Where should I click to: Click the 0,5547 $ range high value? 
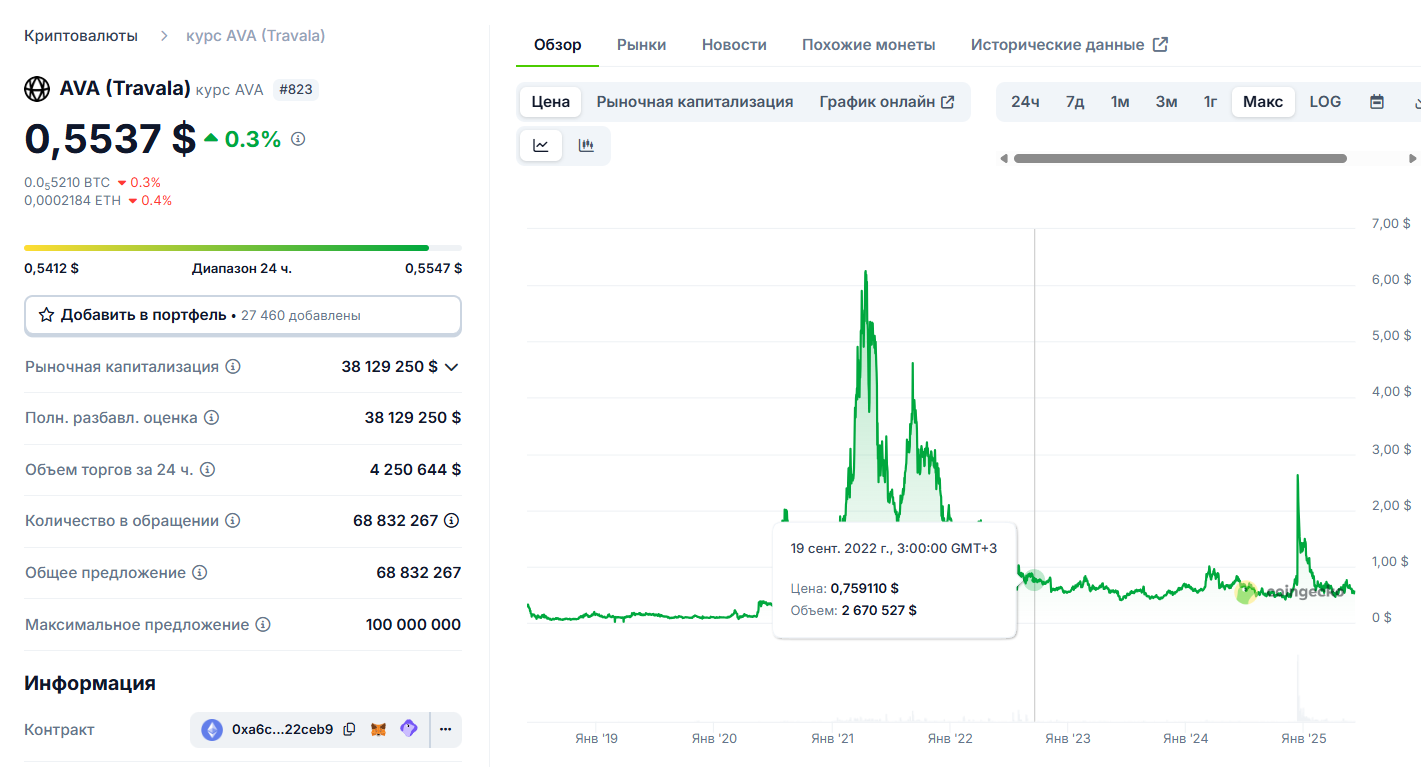(x=434, y=268)
